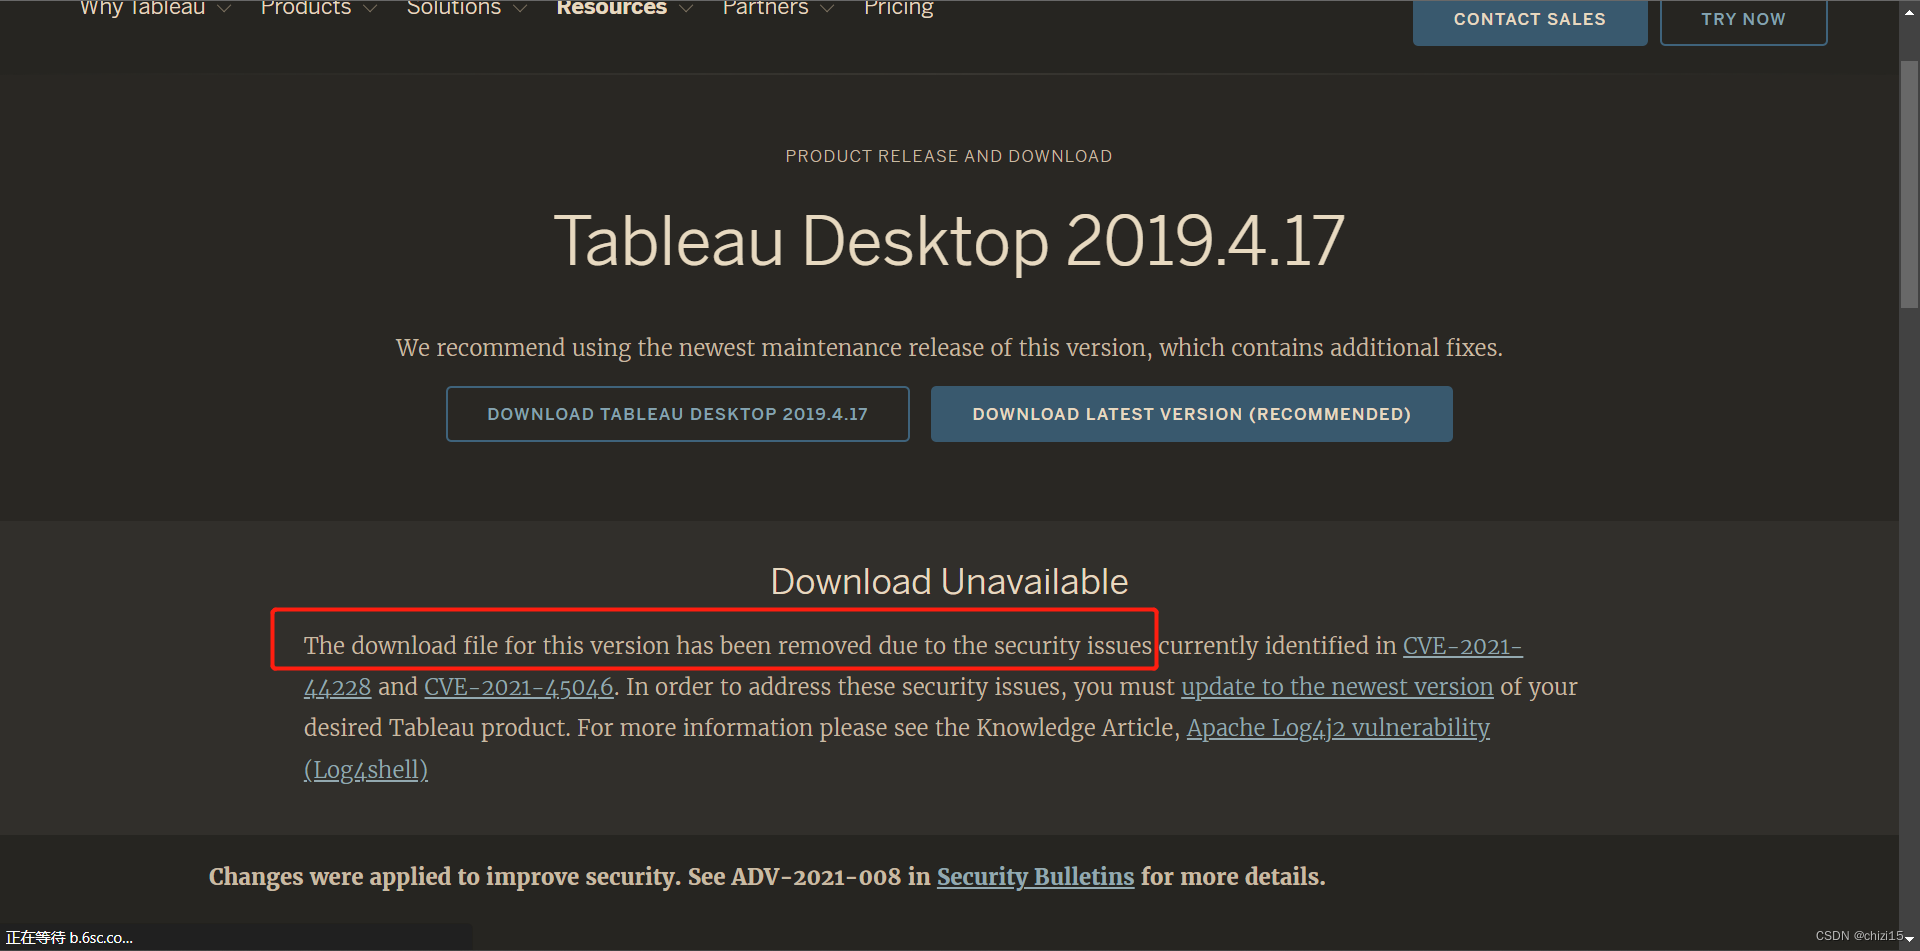Expand the chevron next to Solutions
This screenshot has width=1920, height=951.
tap(520, 9)
